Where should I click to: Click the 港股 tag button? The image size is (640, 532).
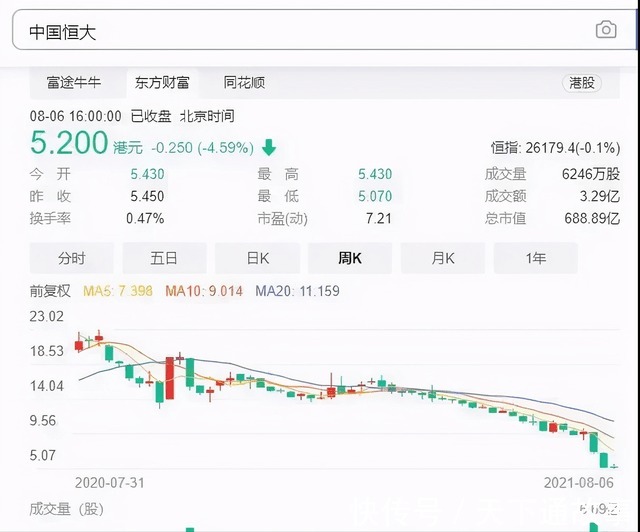(582, 83)
